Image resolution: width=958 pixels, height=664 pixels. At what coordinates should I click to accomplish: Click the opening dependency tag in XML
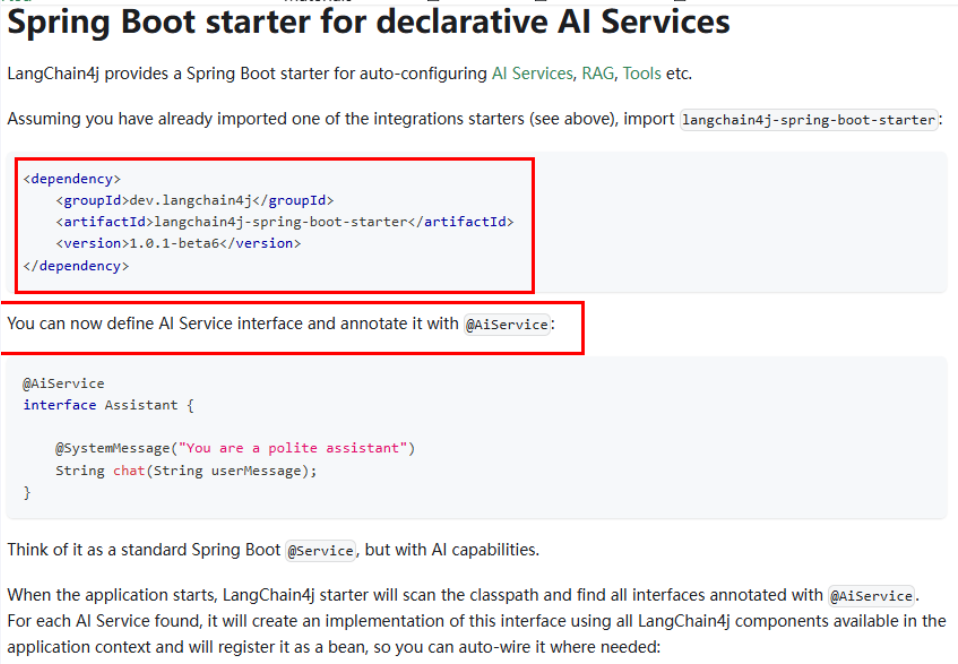72,179
